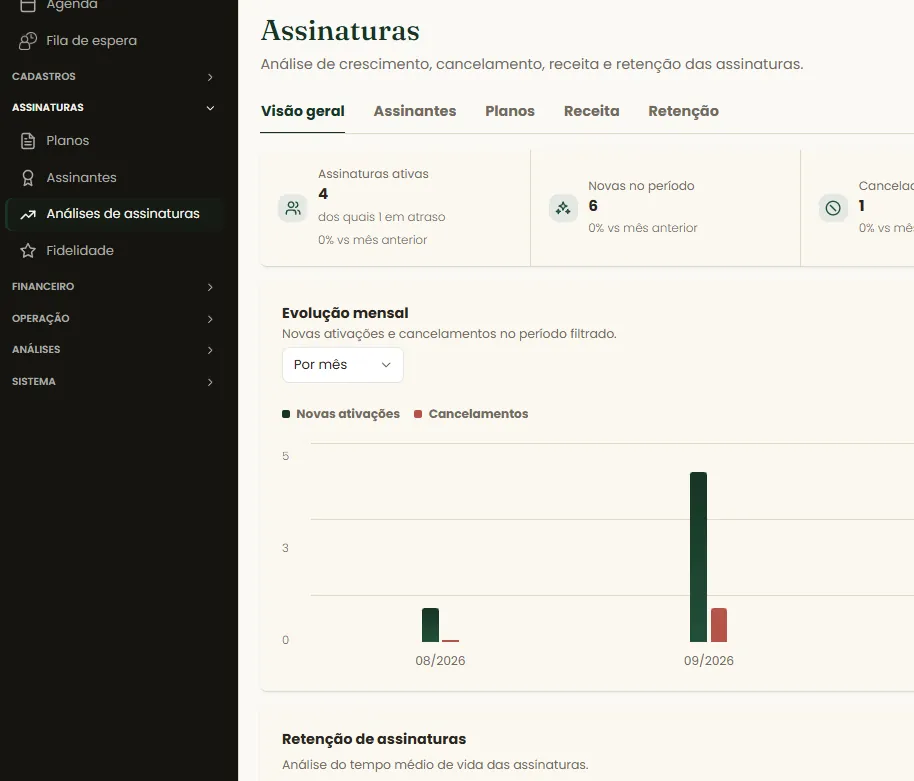Click the Evolução mensal heading
The height and width of the screenshot is (781, 914).
[x=345, y=314]
